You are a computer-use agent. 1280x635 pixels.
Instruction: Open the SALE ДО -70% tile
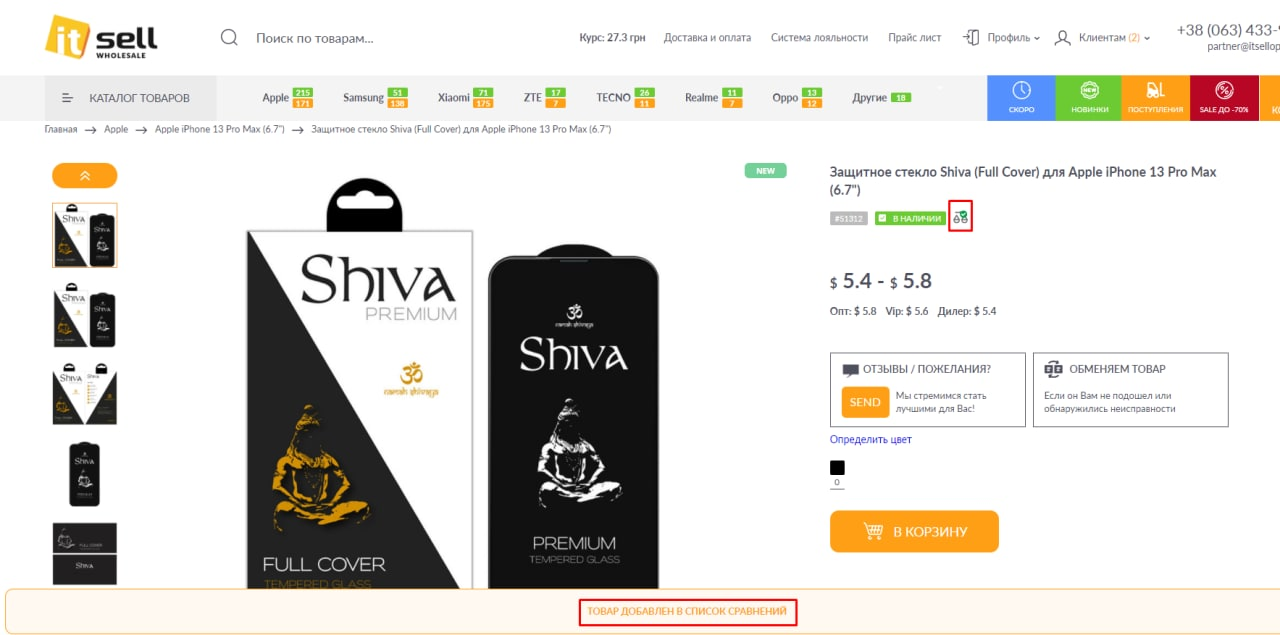[1224, 98]
